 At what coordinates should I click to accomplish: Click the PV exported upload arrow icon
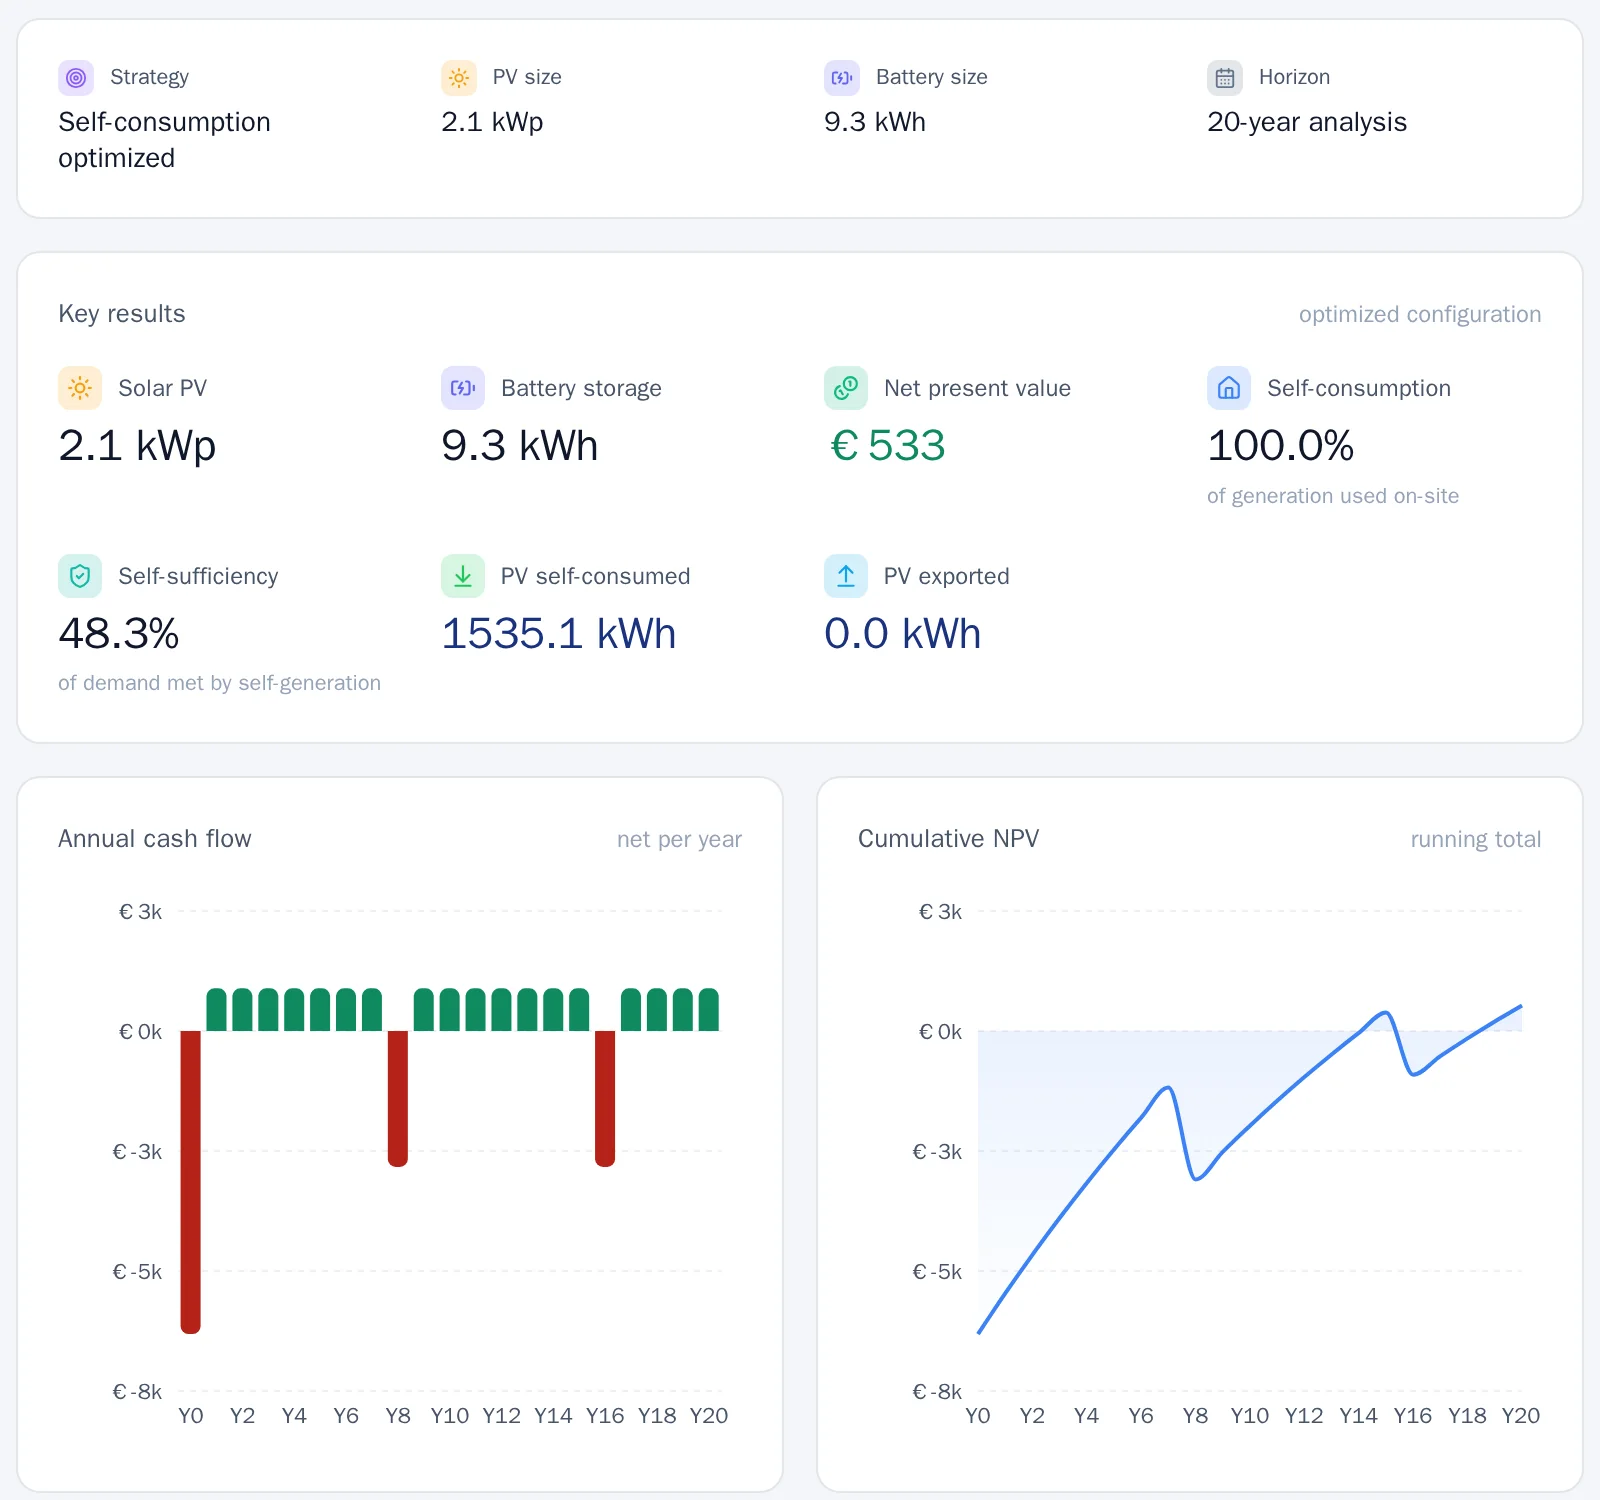[x=846, y=576]
